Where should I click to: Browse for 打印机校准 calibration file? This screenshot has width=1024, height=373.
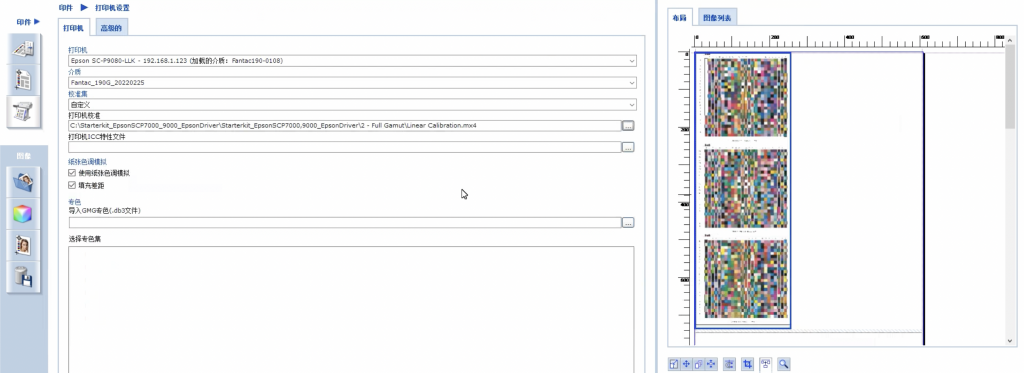click(628, 125)
